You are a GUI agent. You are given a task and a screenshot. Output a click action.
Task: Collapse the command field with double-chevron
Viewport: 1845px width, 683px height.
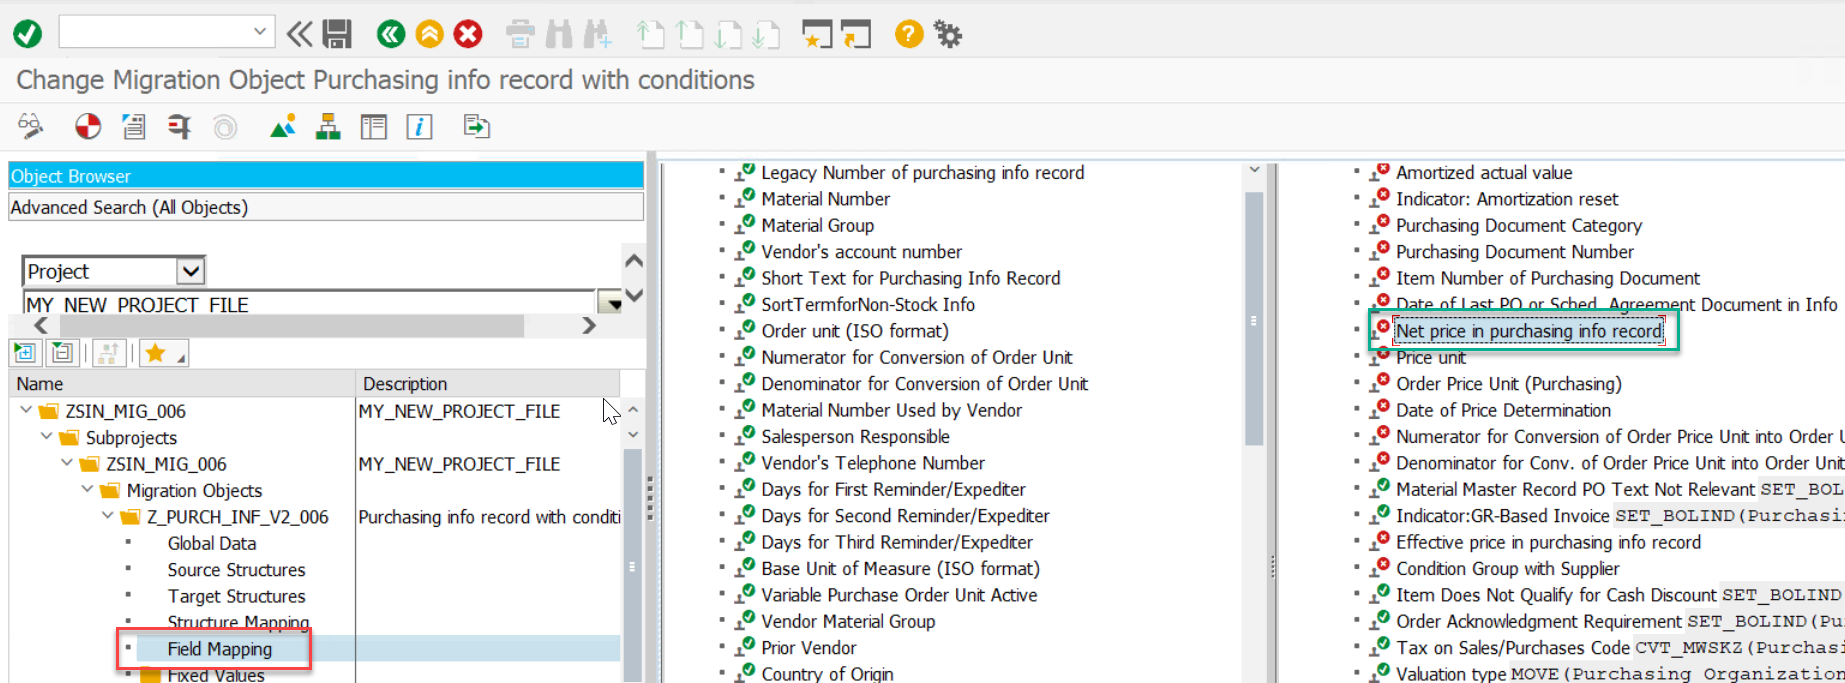[x=299, y=34]
